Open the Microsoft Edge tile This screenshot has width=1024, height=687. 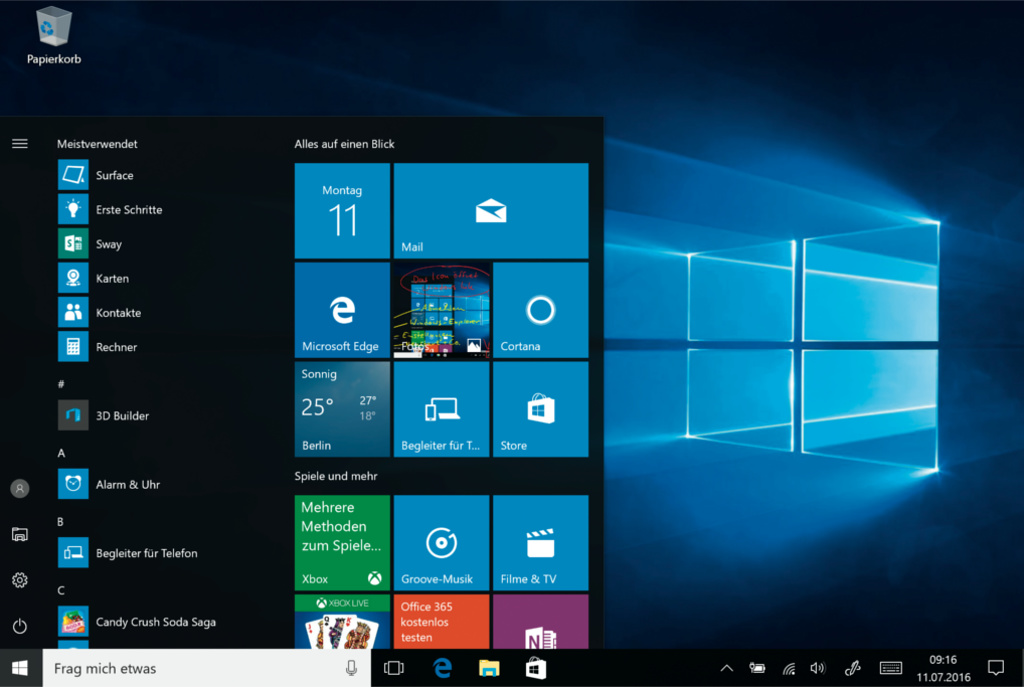[x=342, y=310]
